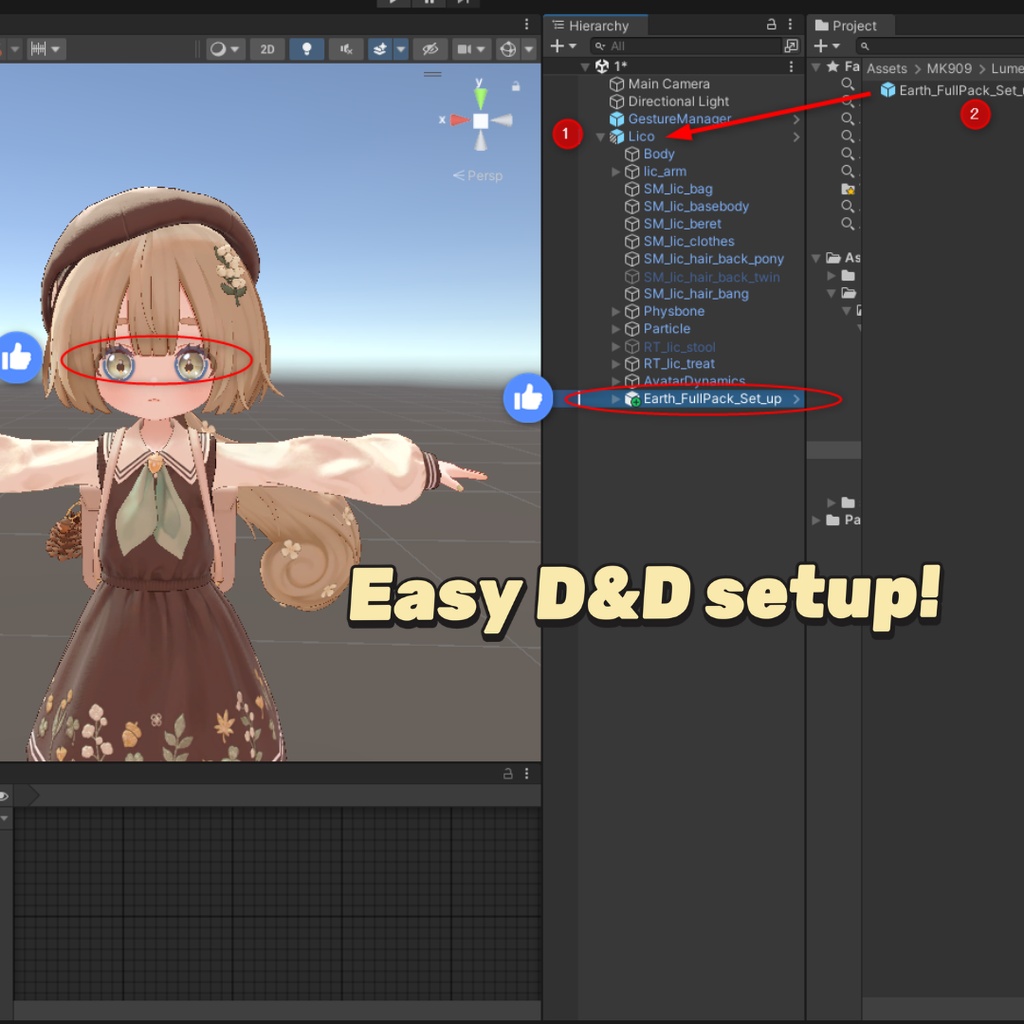The height and width of the screenshot is (1024, 1024).
Task: Click the Hierarchy create plus button
Action: [563, 46]
